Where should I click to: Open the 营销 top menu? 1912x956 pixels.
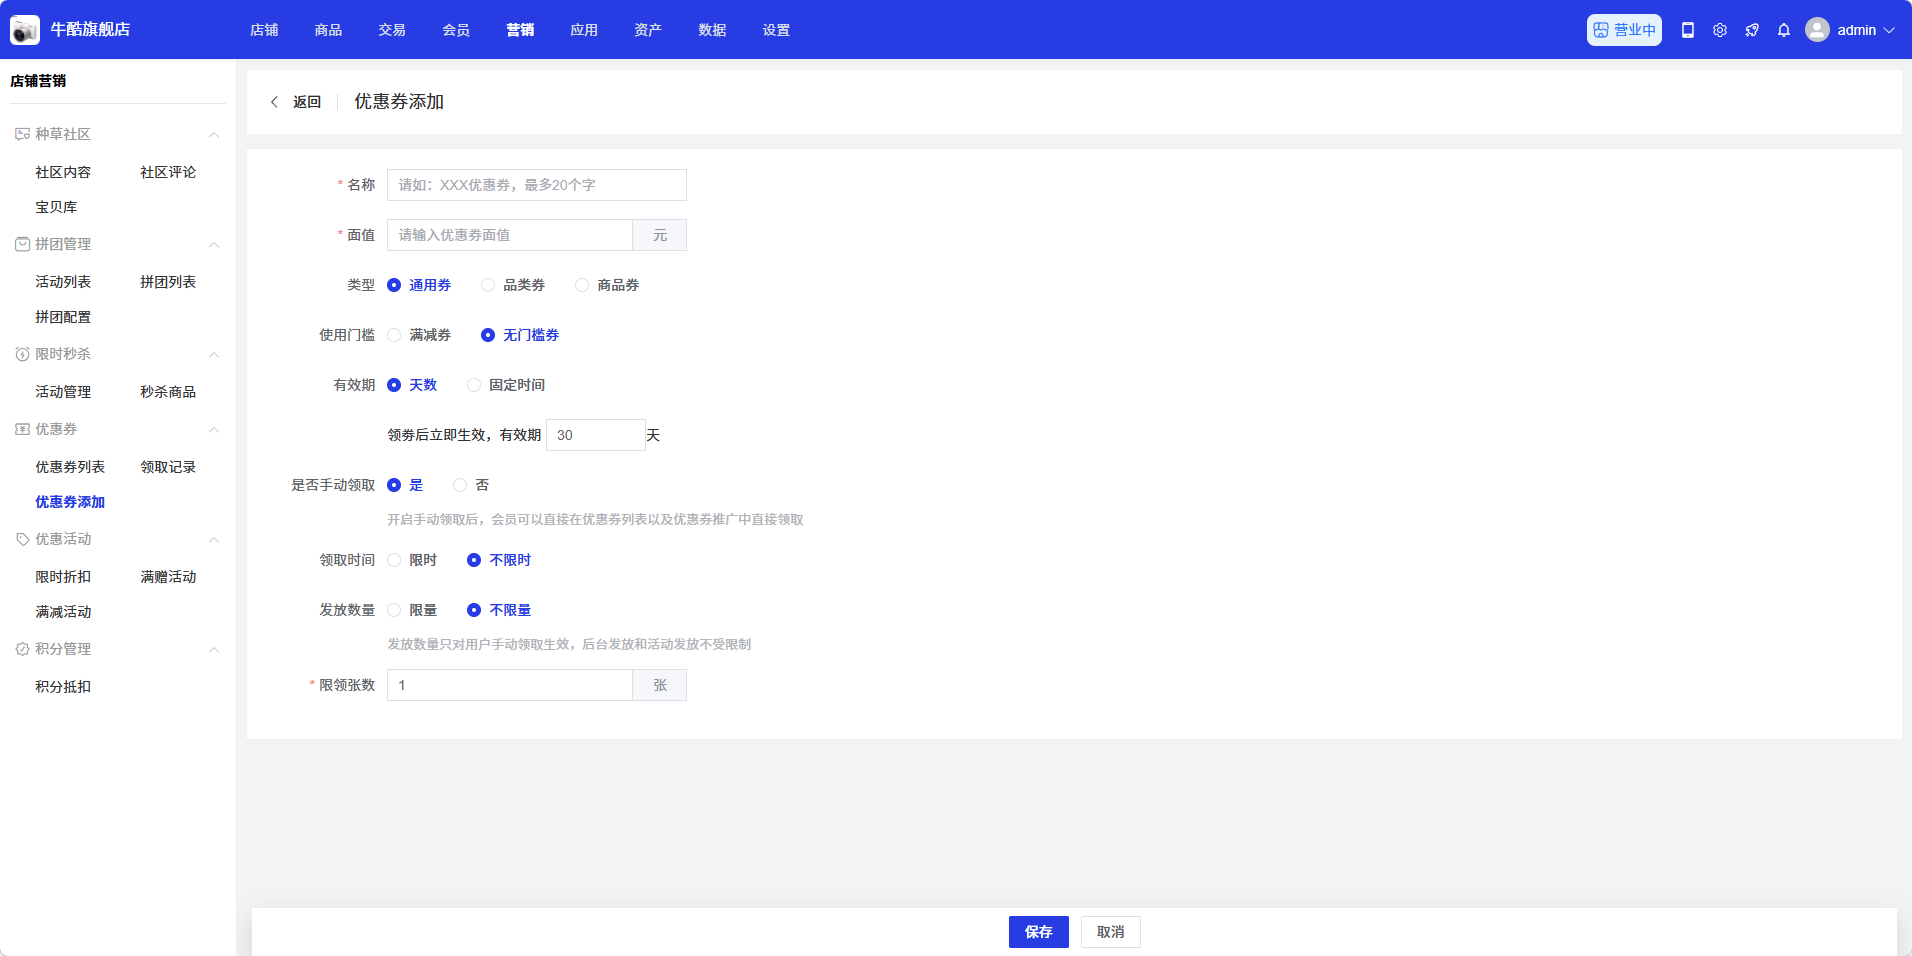(x=520, y=30)
